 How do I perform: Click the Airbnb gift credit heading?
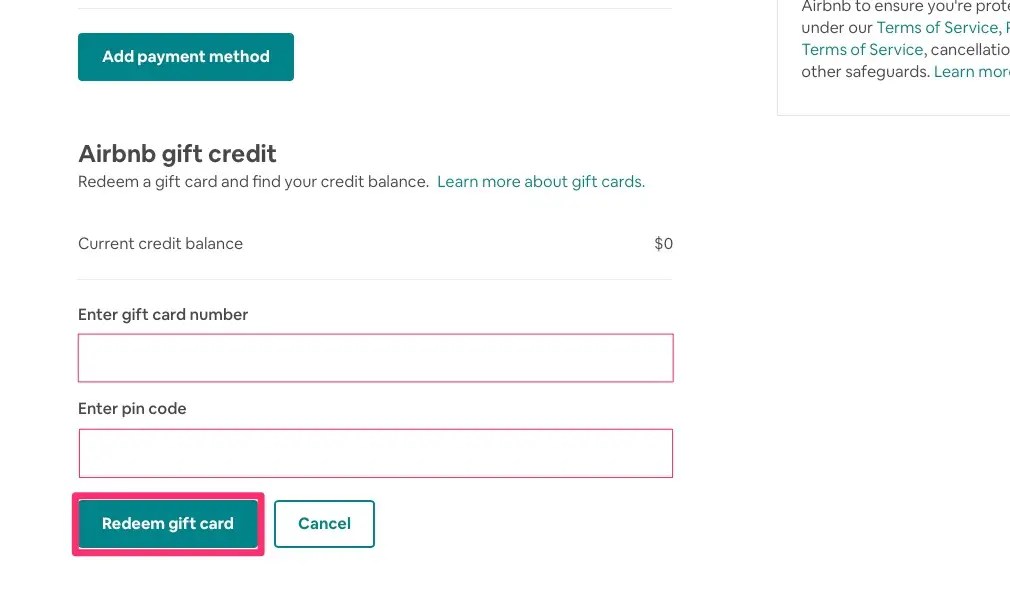(177, 154)
